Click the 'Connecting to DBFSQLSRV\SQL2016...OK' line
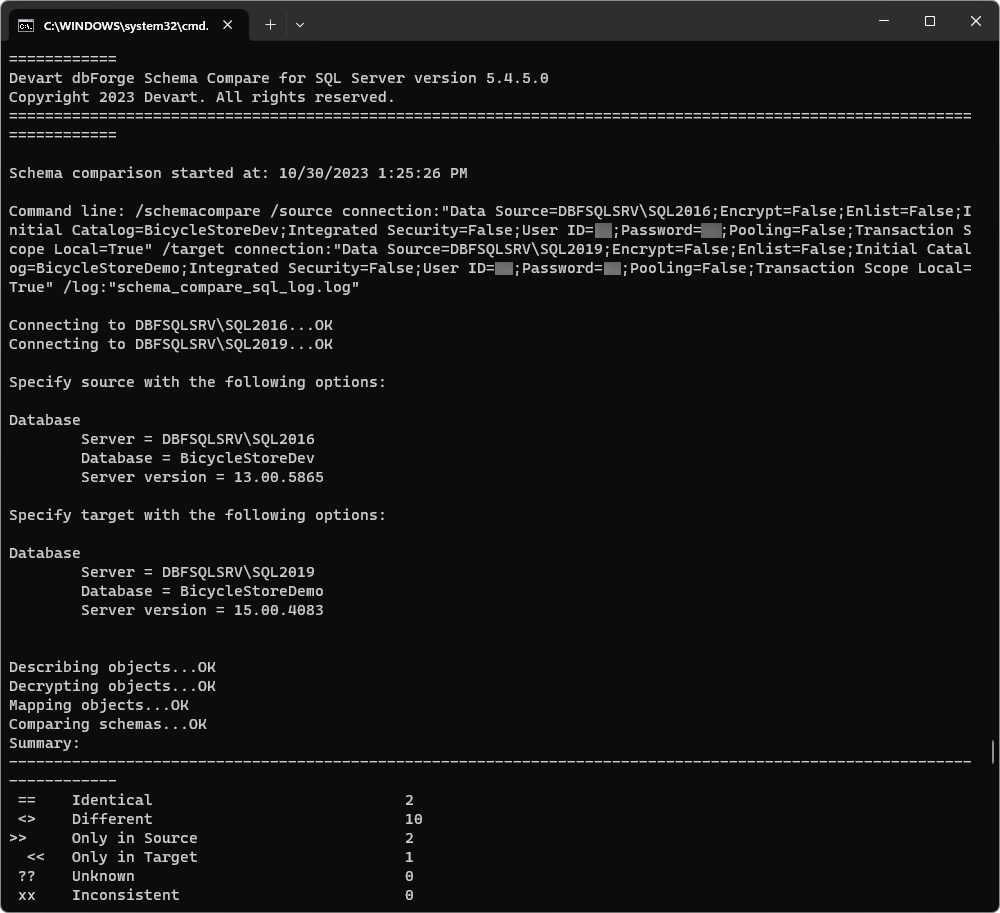 click(170, 325)
